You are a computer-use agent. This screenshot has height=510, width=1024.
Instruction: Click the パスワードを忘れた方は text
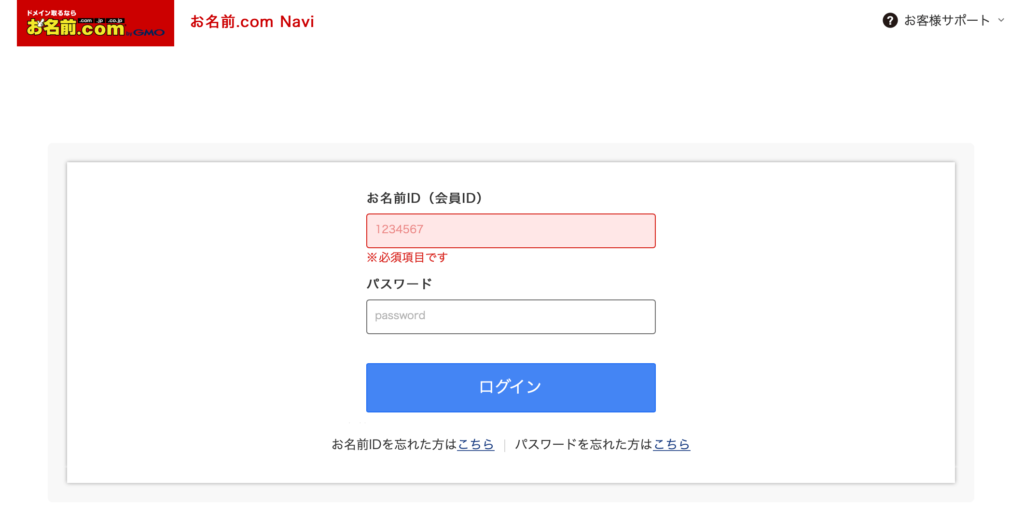(584, 445)
